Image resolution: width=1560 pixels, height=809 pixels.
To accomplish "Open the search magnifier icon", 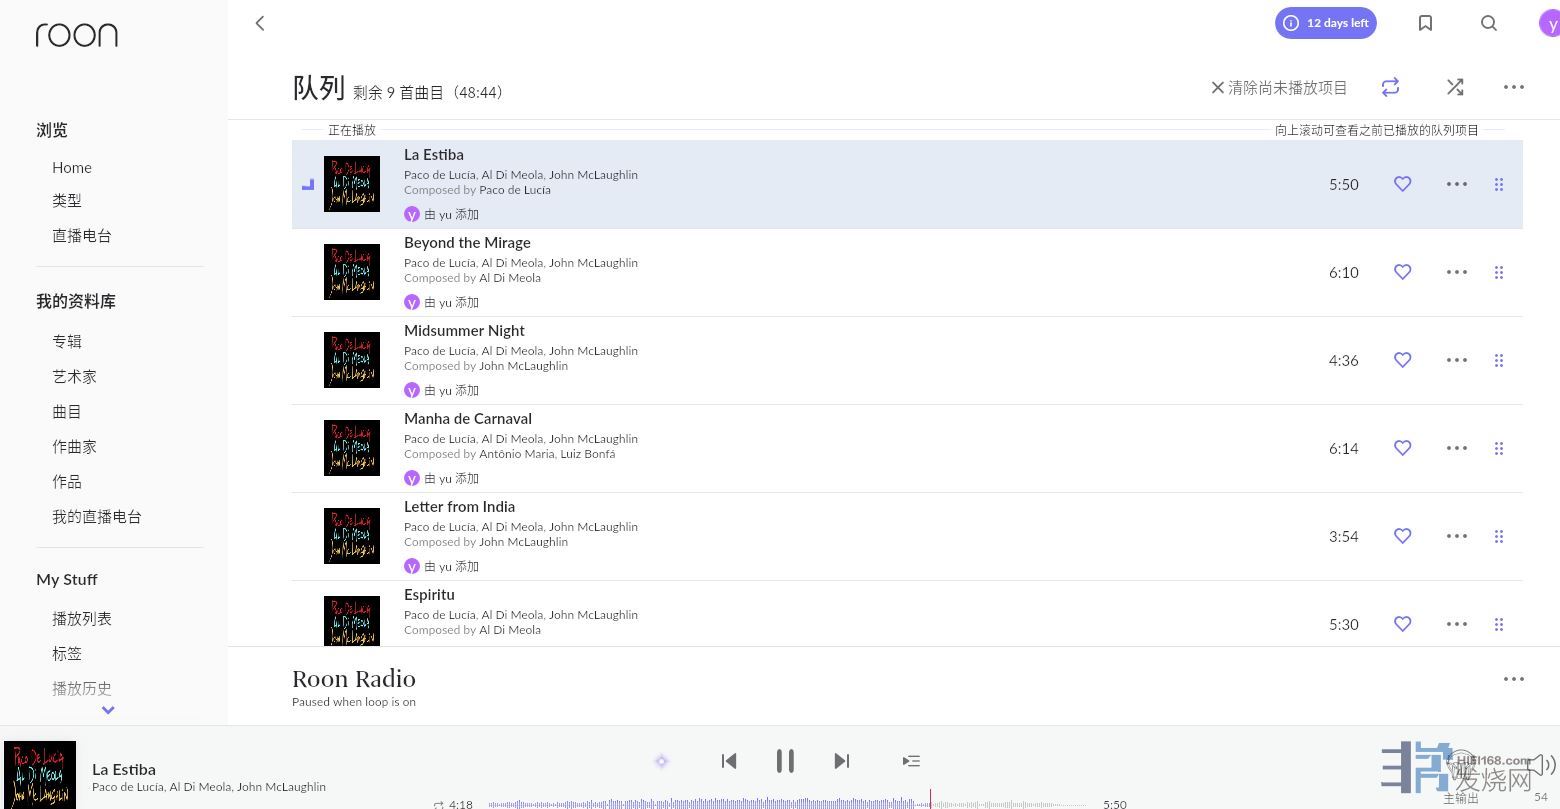I will pos(1488,23).
